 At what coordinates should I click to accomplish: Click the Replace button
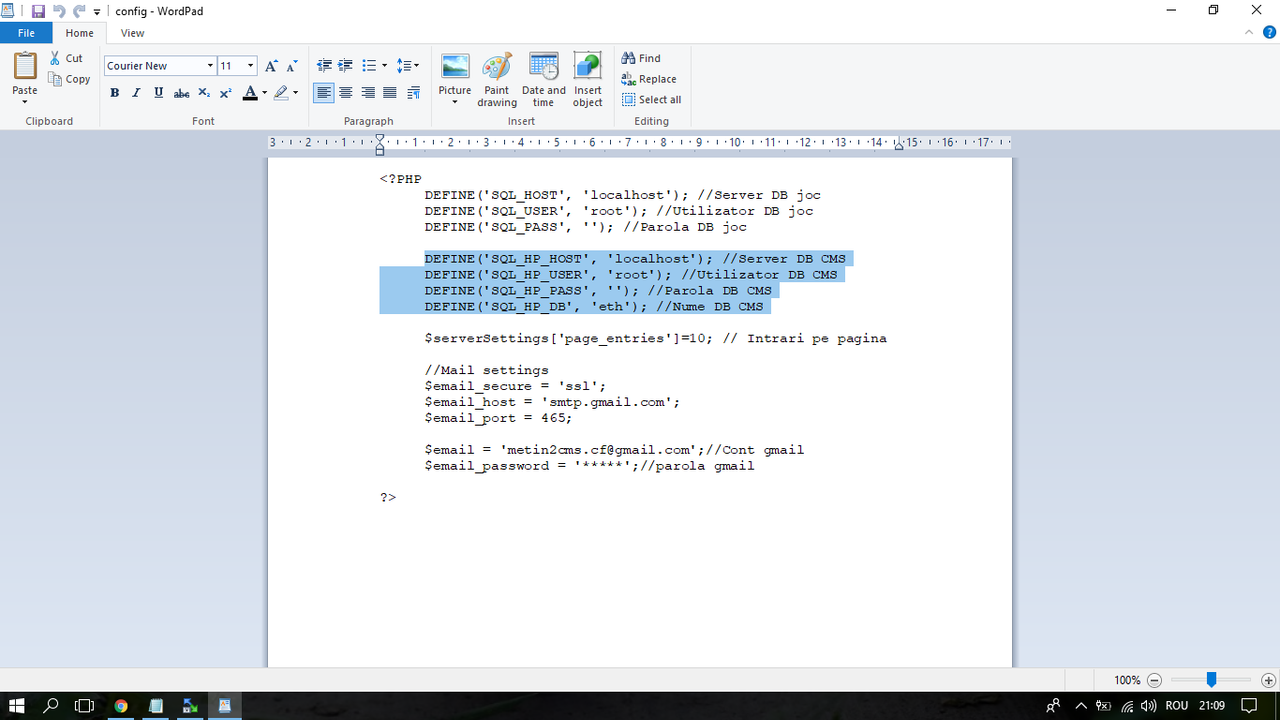point(649,79)
